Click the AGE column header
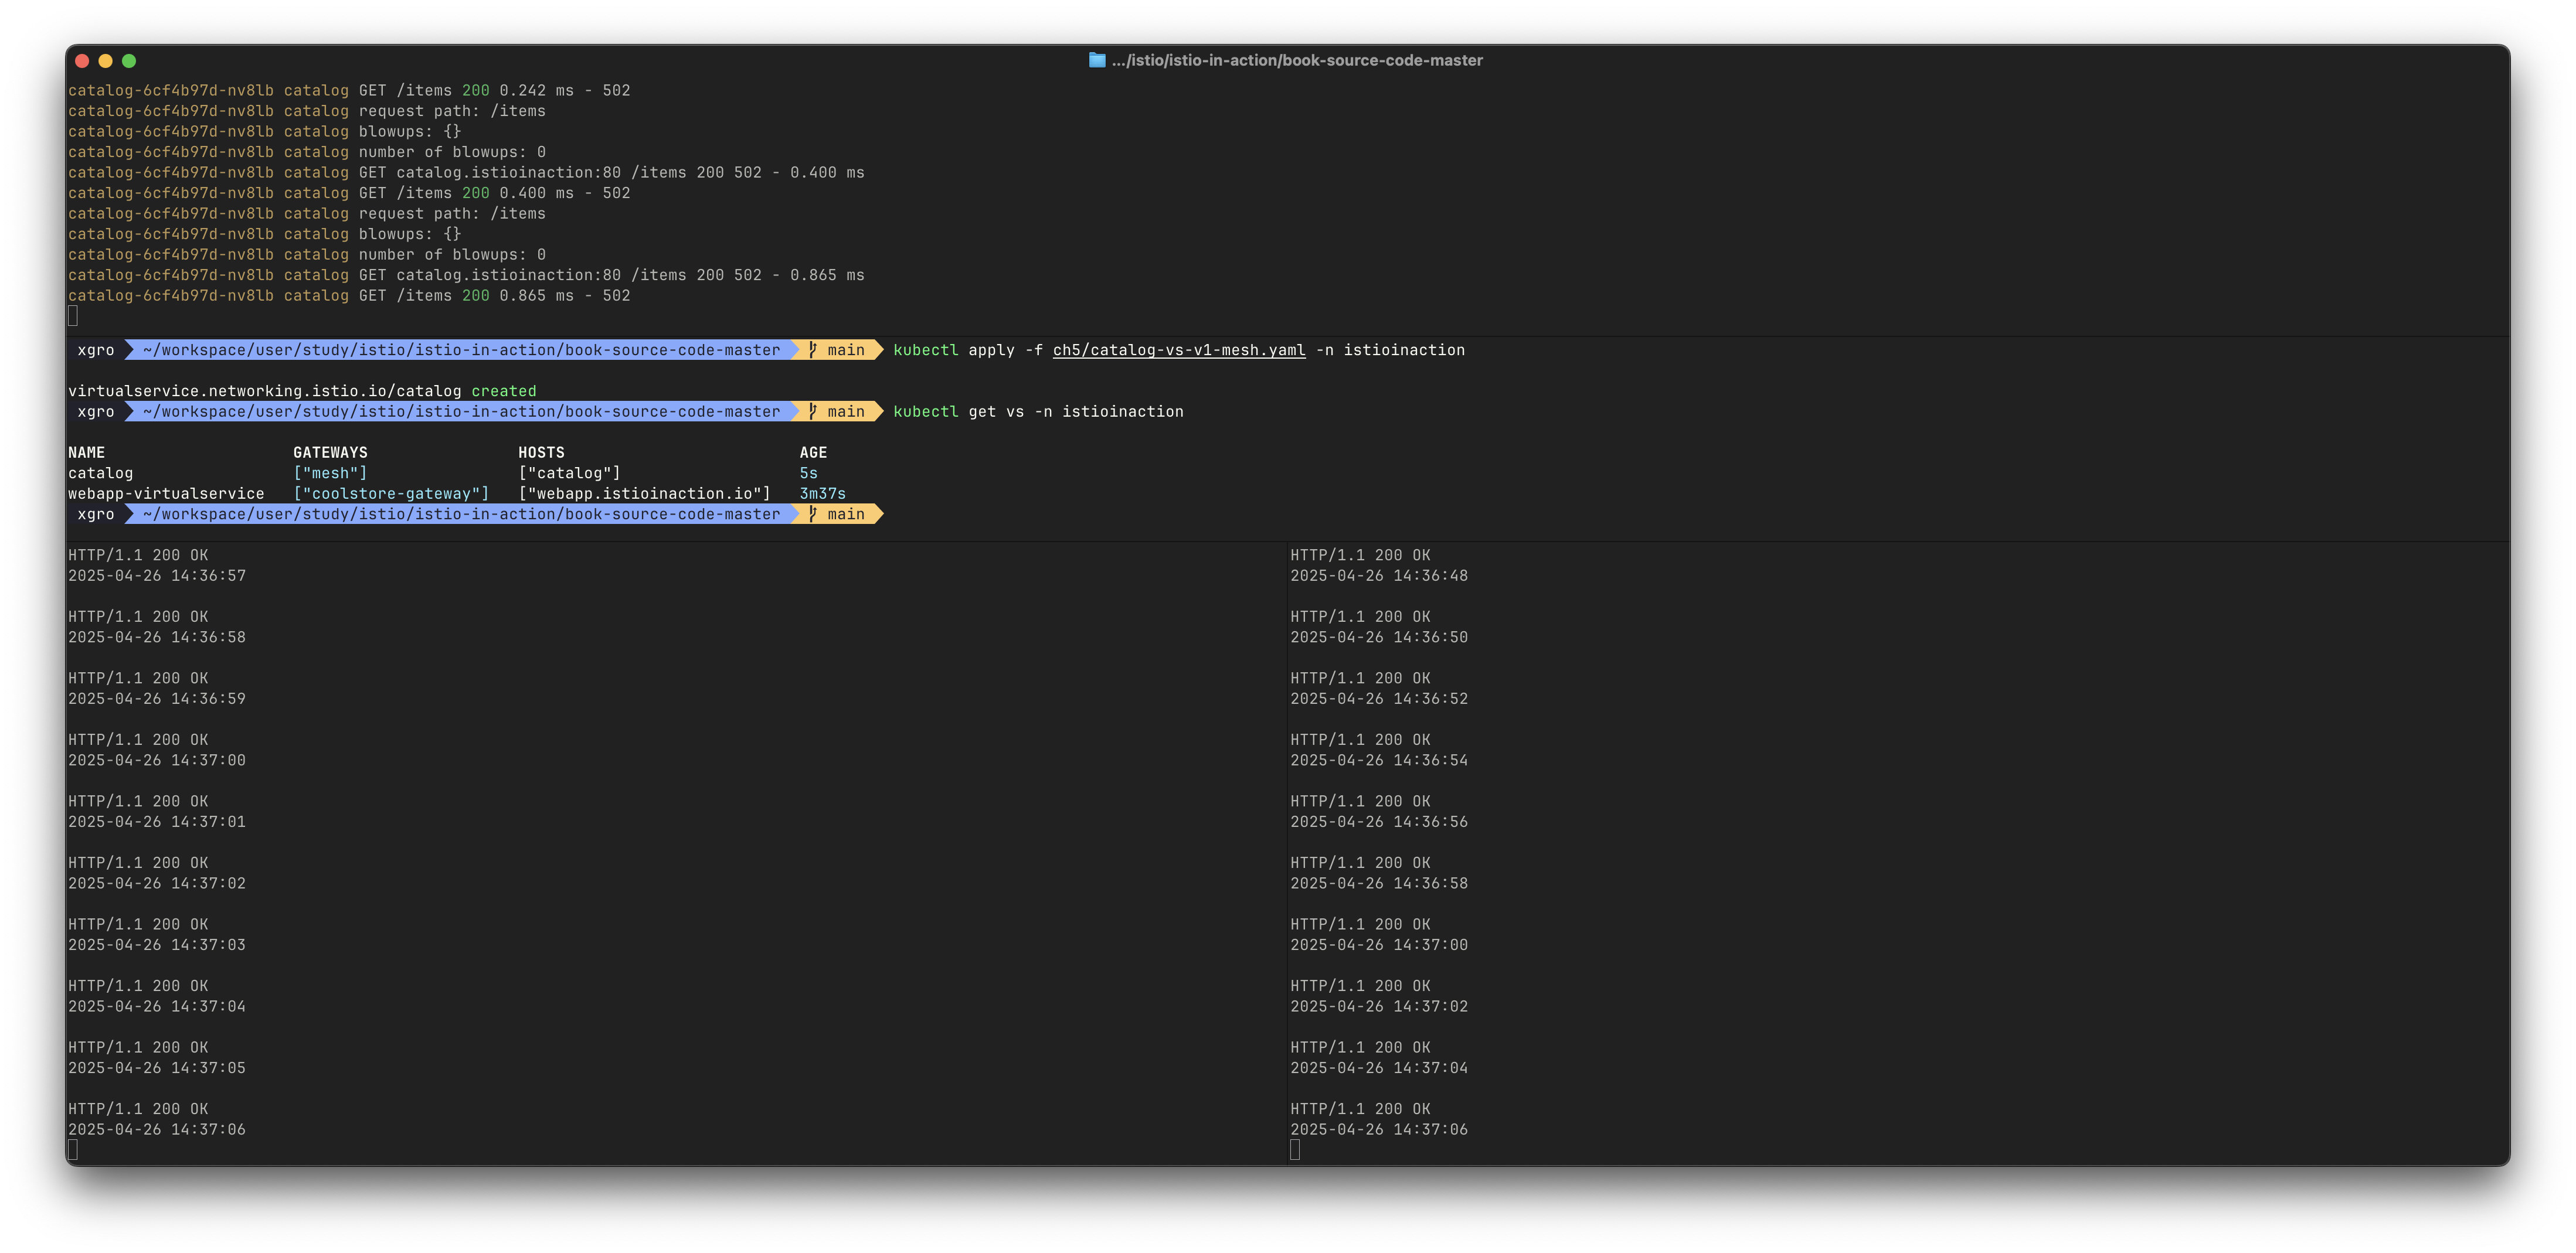 [x=813, y=452]
